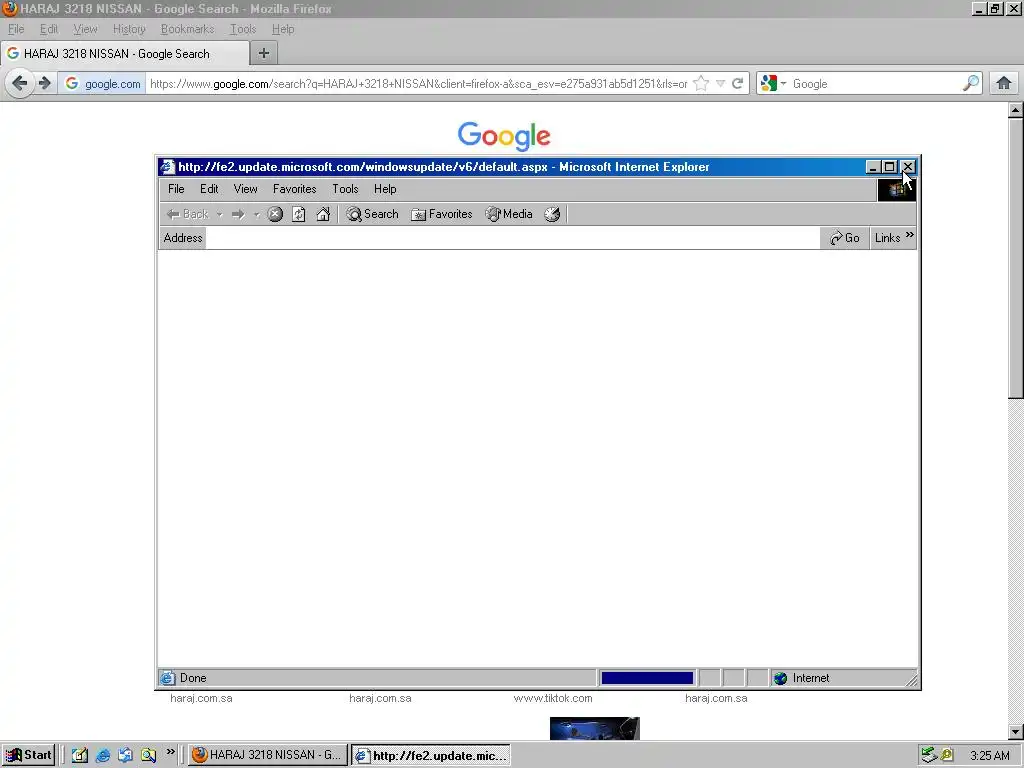Image resolution: width=1024 pixels, height=768 pixels.
Task: Click the Done status page icon in IE
Action: (x=168, y=679)
